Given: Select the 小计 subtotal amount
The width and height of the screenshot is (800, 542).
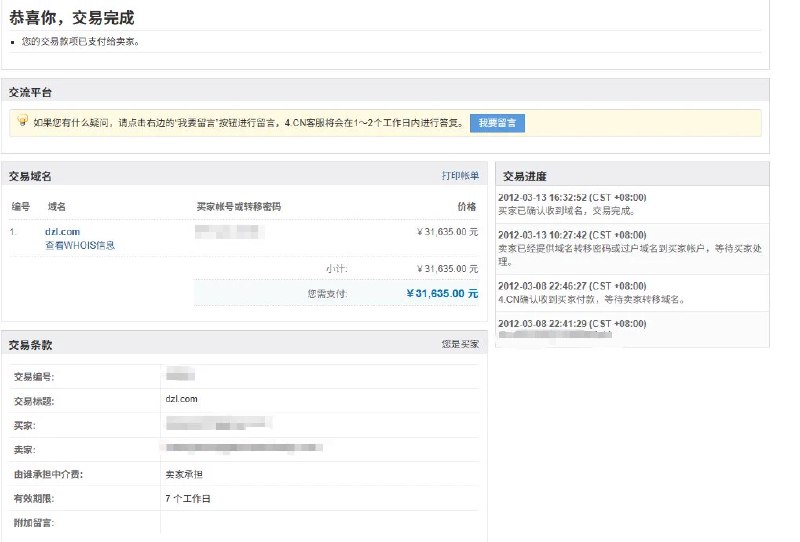Looking at the screenshot, I should (x=447, y=268).
